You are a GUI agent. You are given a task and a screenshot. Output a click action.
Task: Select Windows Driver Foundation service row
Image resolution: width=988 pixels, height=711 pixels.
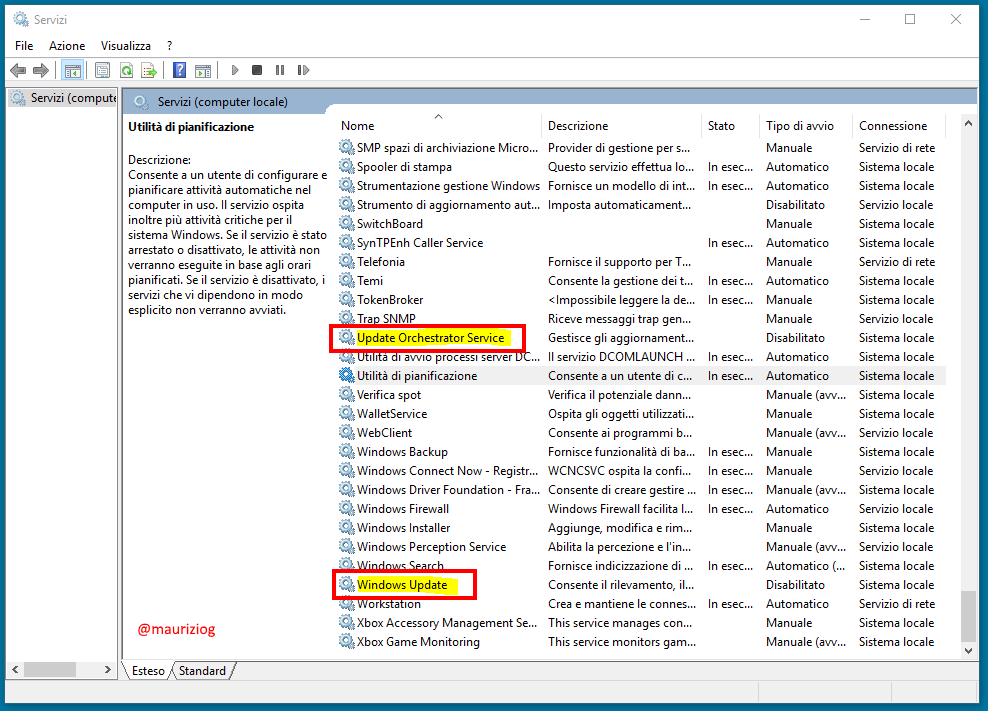[x=641, y=490]
